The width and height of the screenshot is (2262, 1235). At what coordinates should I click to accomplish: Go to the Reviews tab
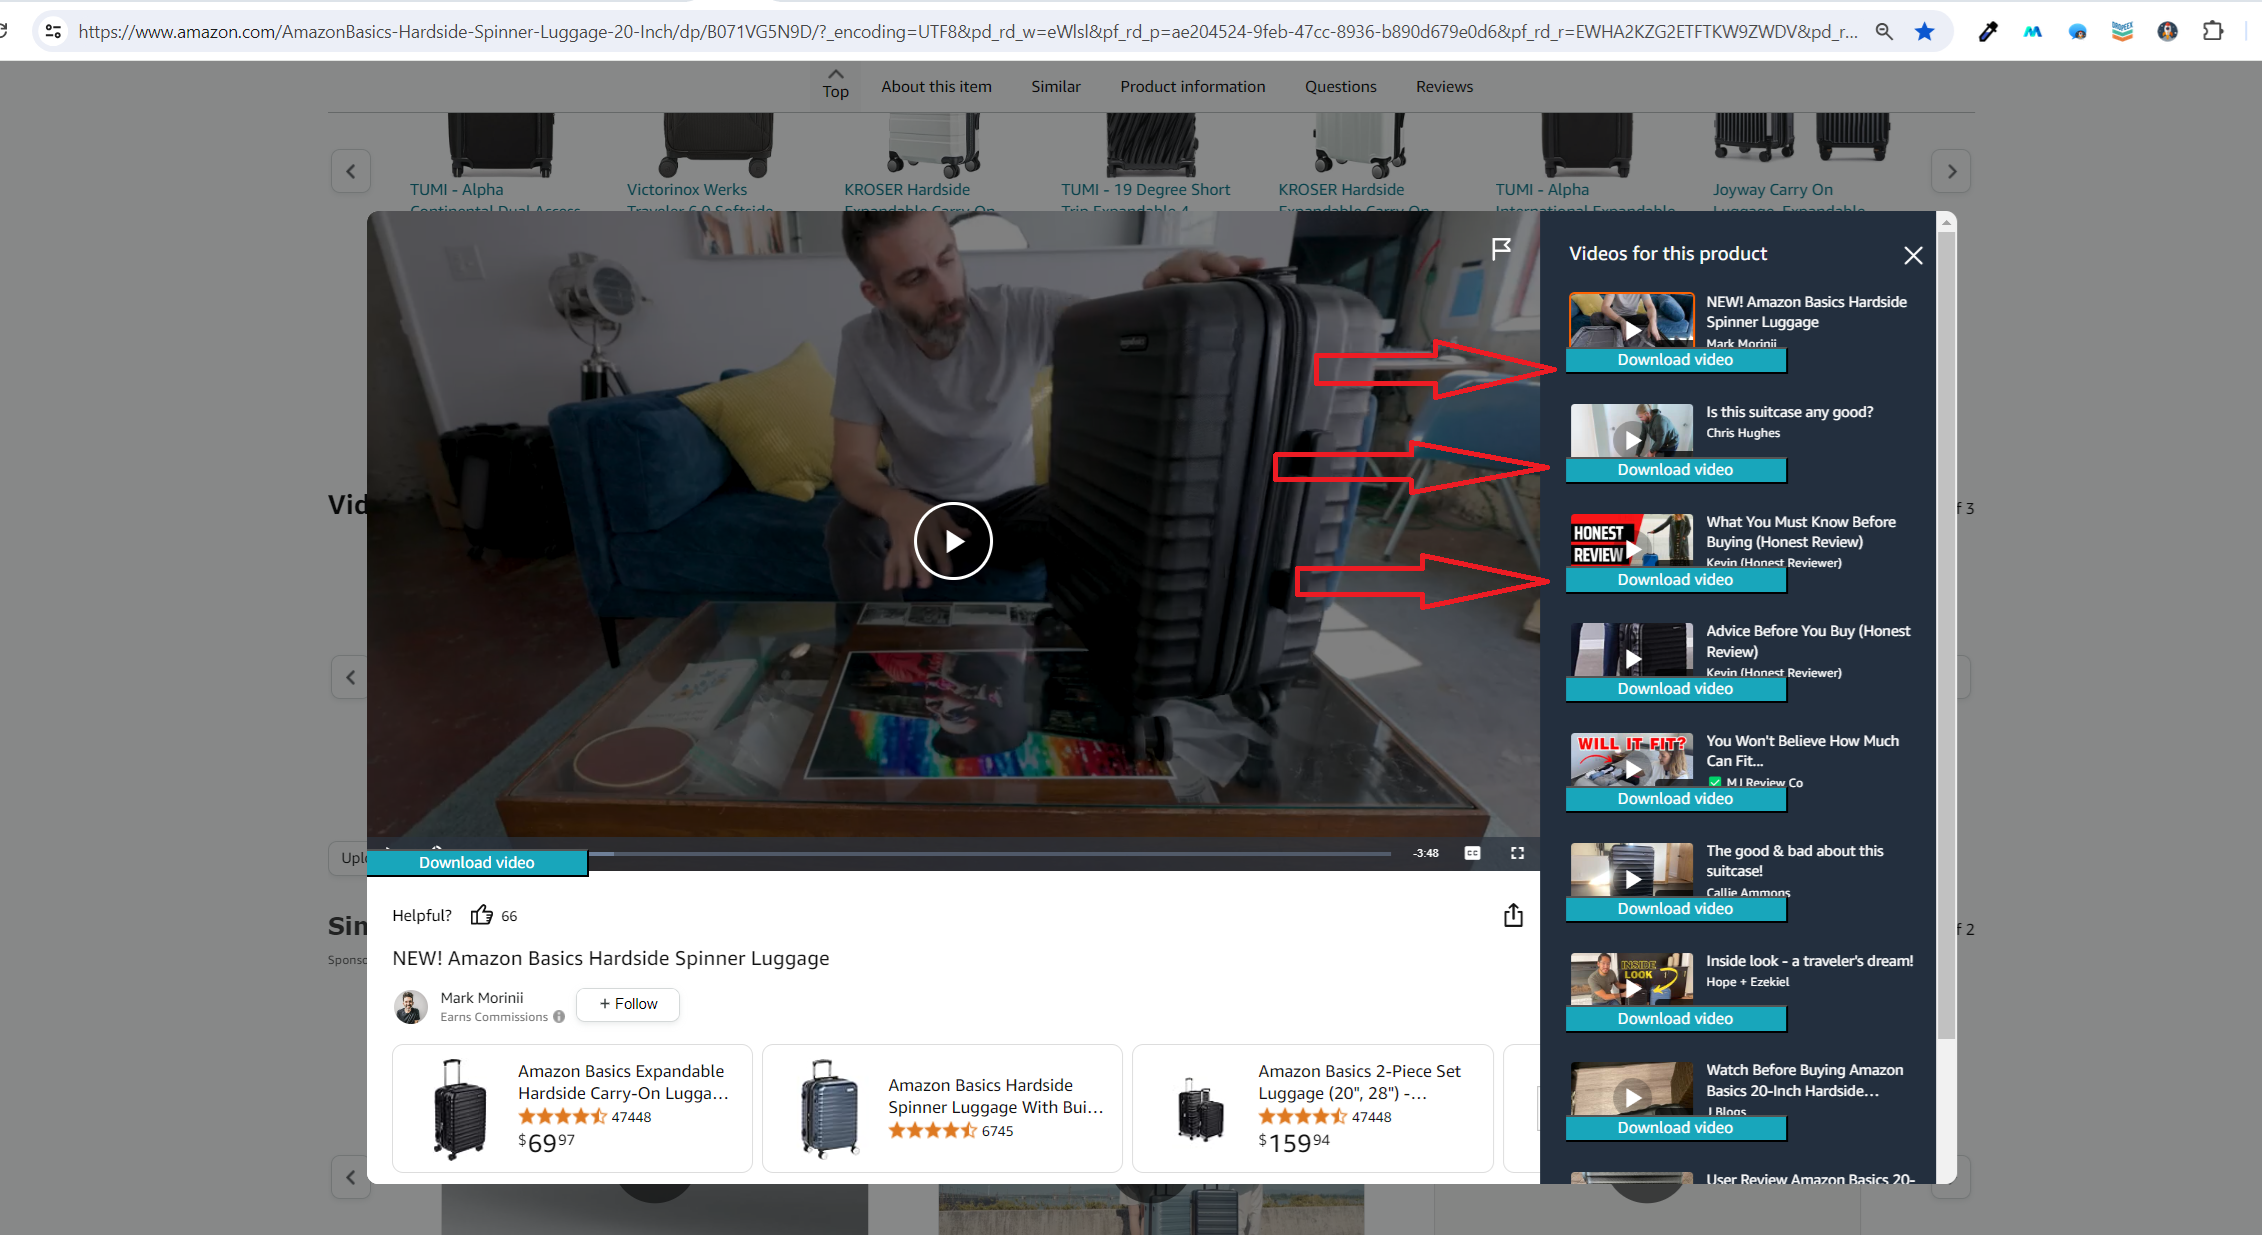(1444, 87)
